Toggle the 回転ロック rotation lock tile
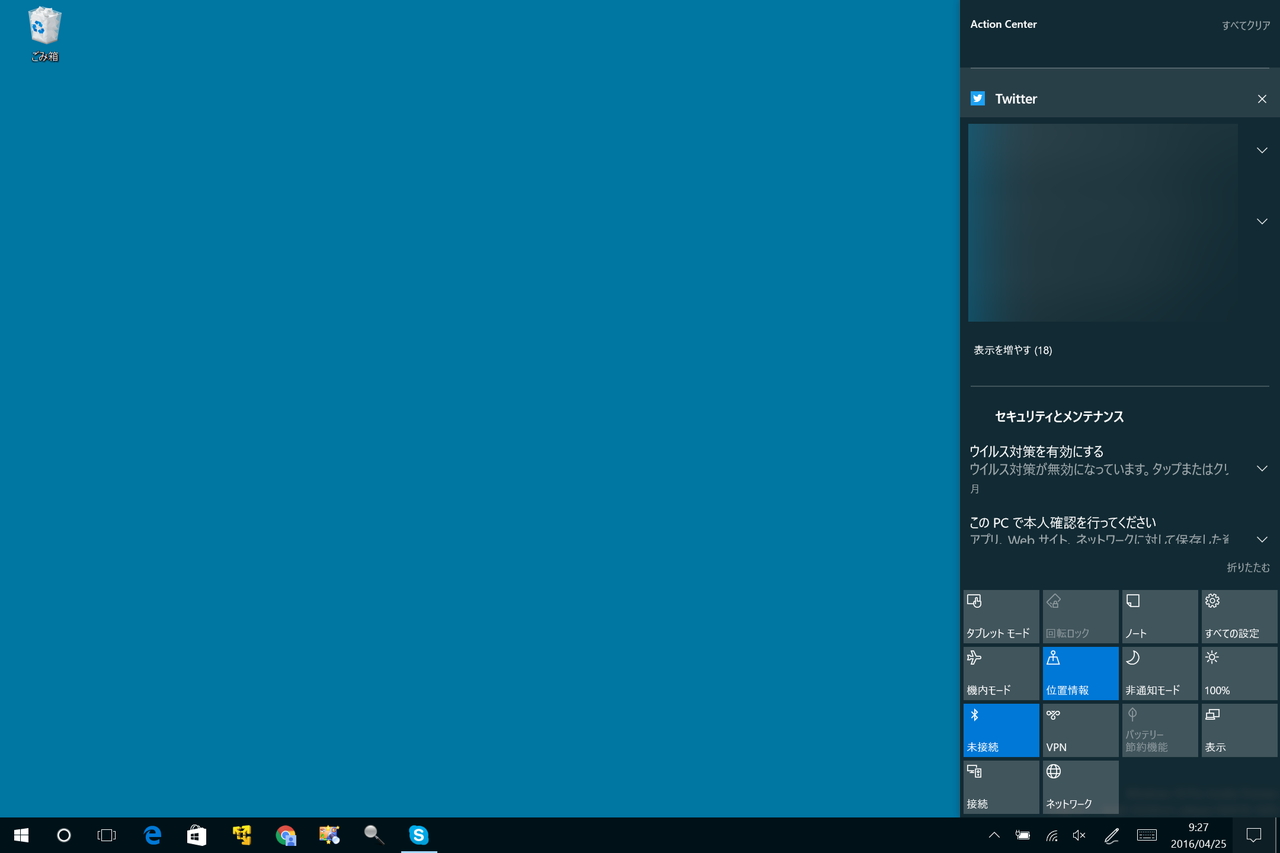 pyautogui.click(x=1081, y=617)
